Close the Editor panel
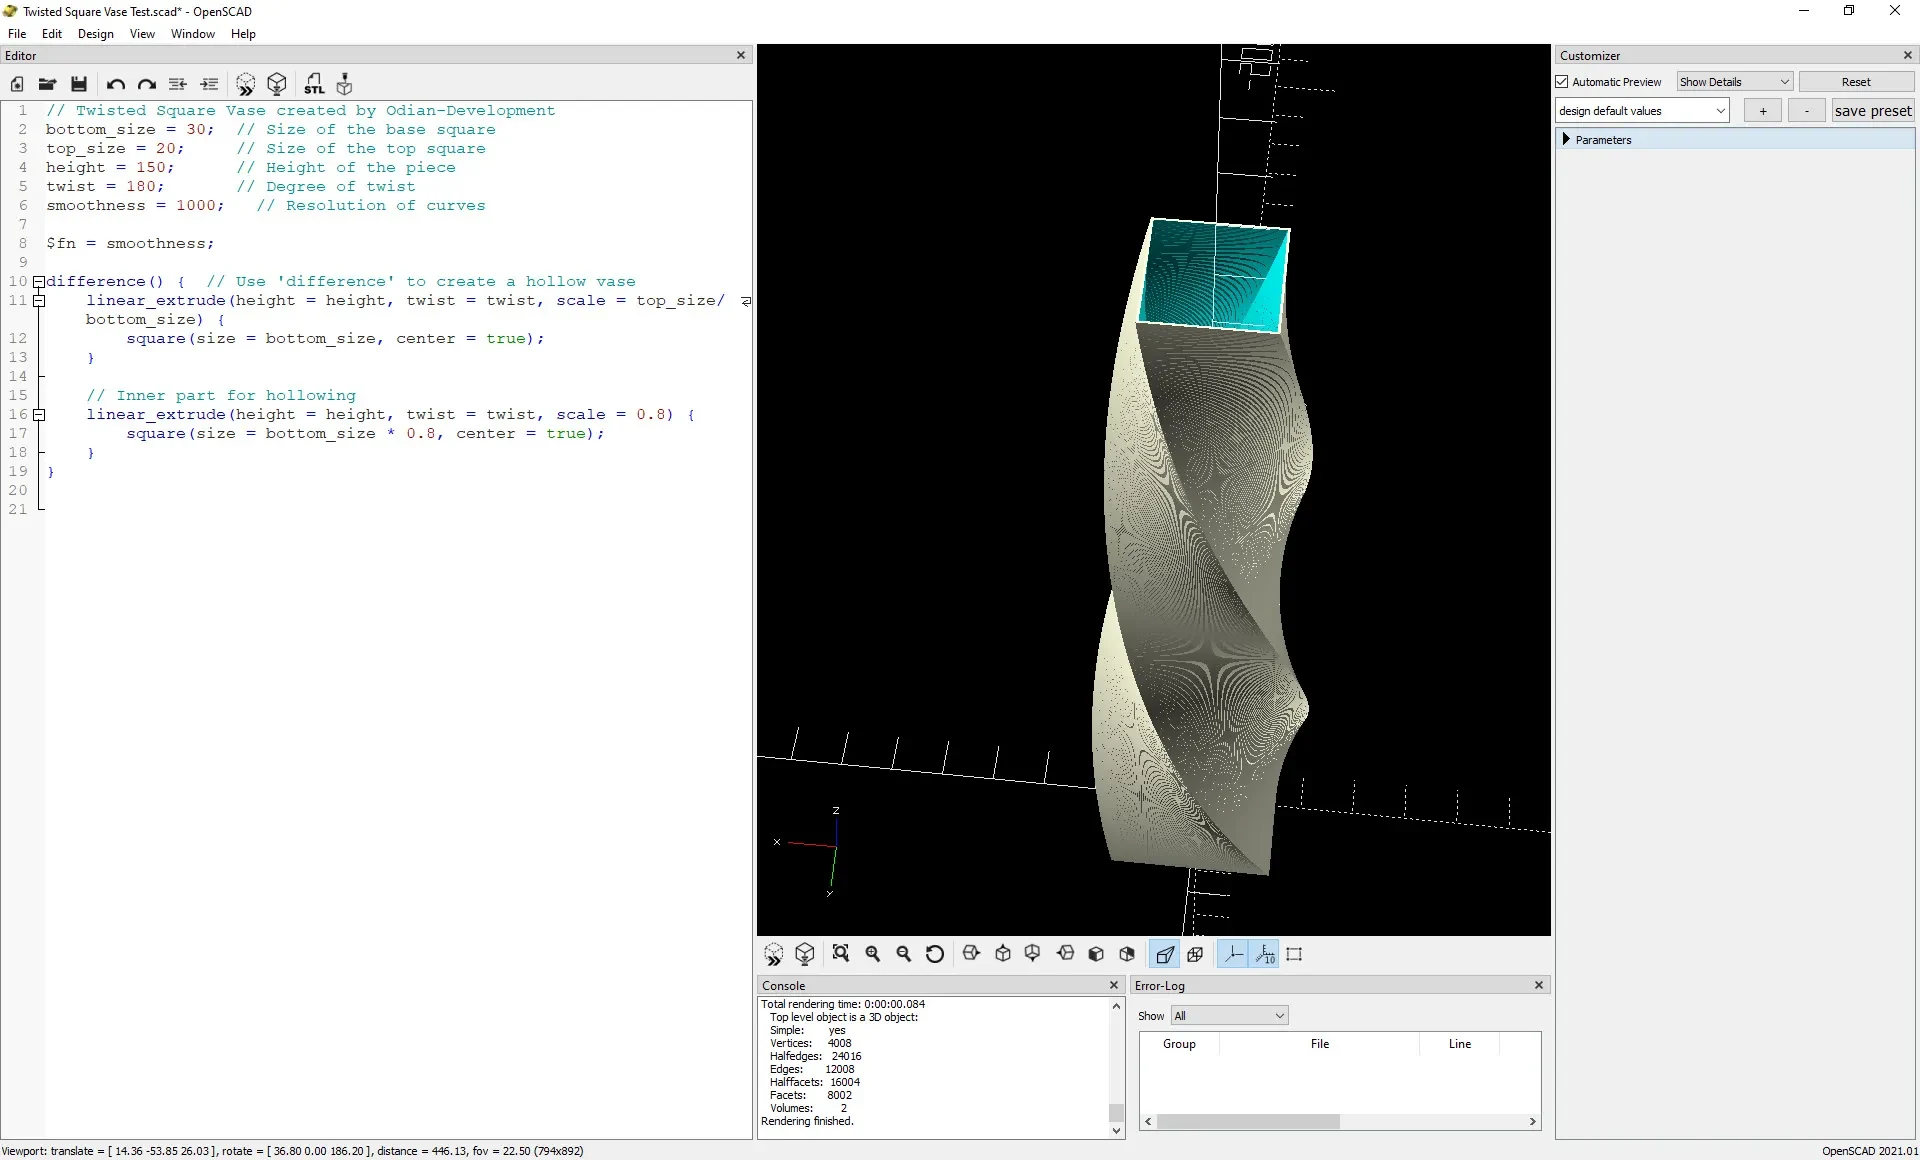Screen dimensions: 1920x1160 click(741, 56)
